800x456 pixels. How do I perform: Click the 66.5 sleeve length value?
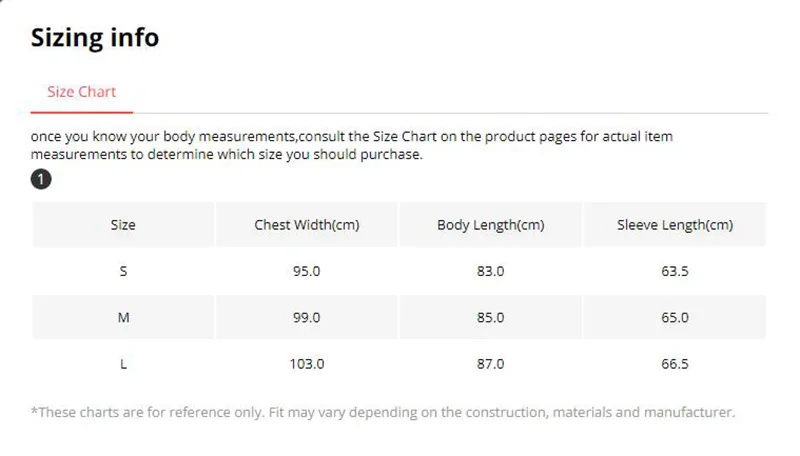674,364
